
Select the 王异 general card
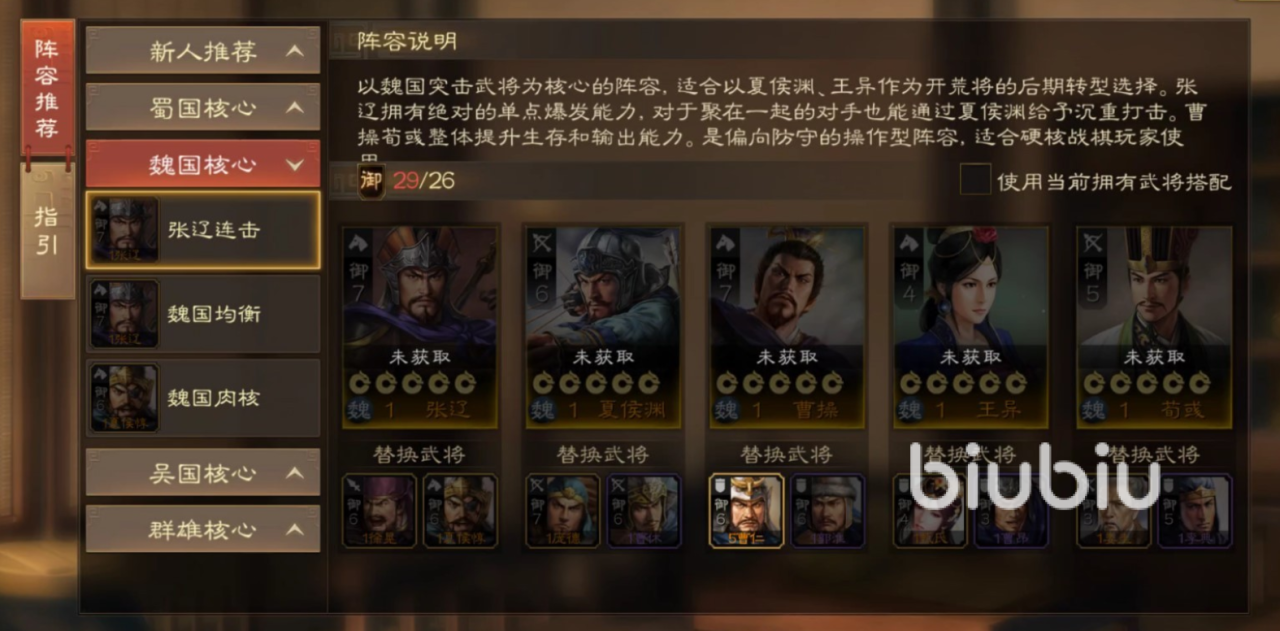point(971,327)
